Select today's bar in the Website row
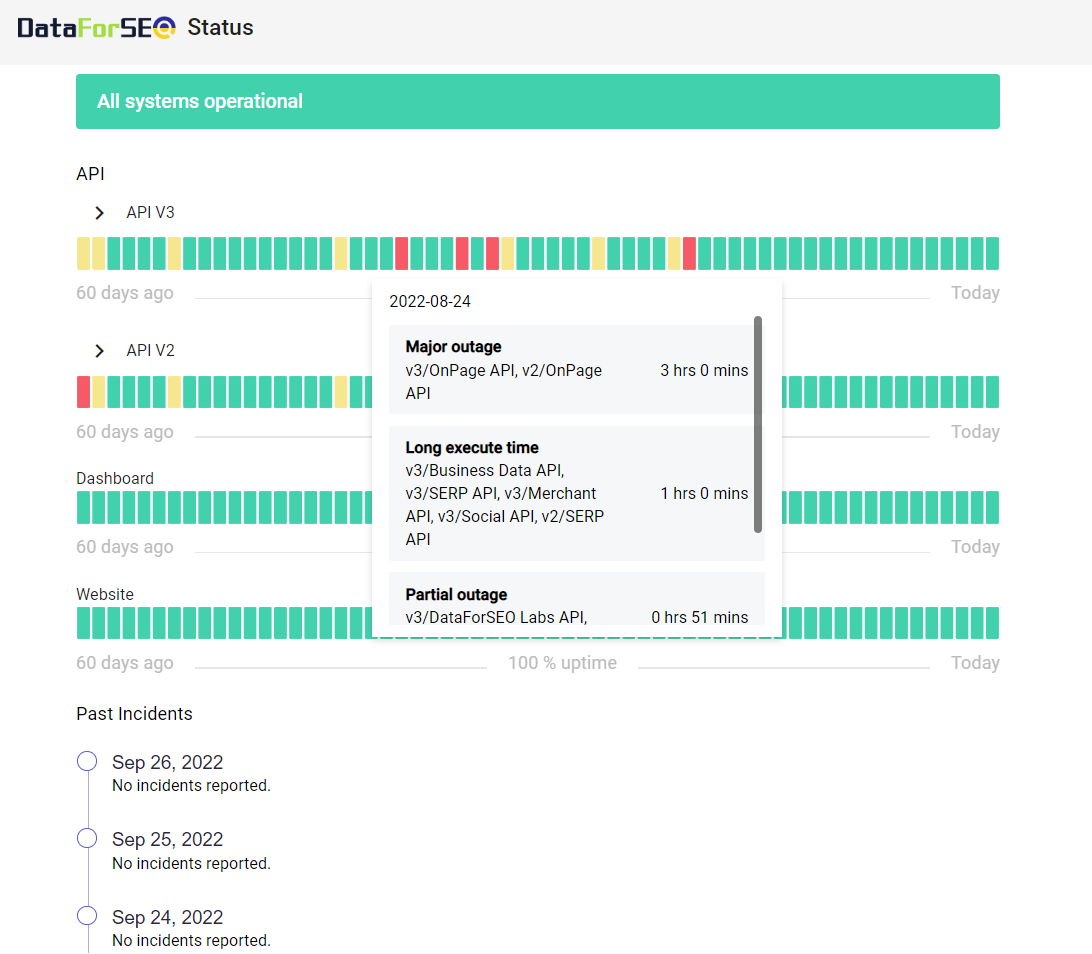 pos(992,623)
